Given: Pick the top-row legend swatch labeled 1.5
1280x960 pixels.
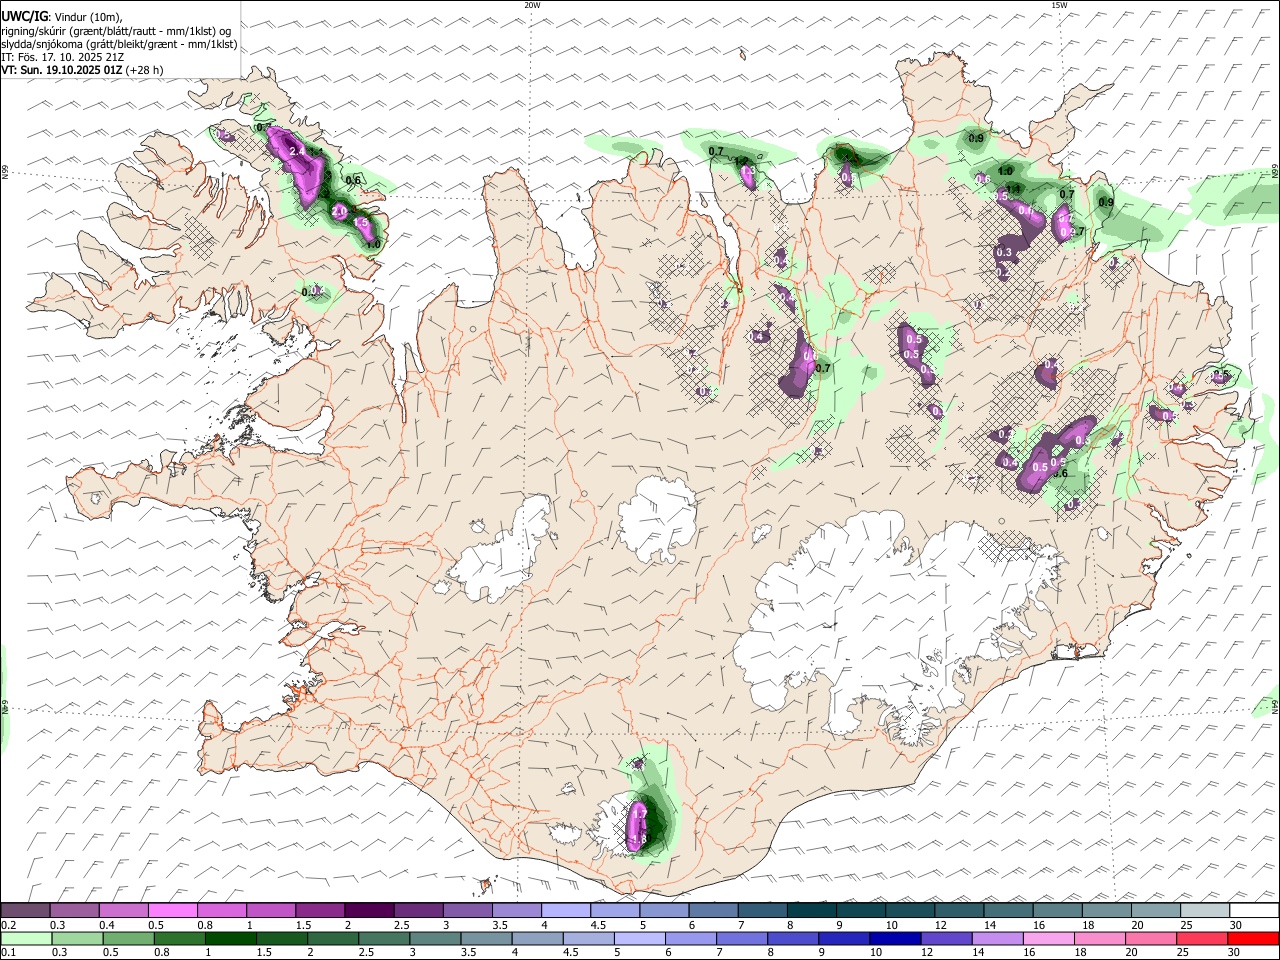Looking at the screenshot, I should click(320, 911).
